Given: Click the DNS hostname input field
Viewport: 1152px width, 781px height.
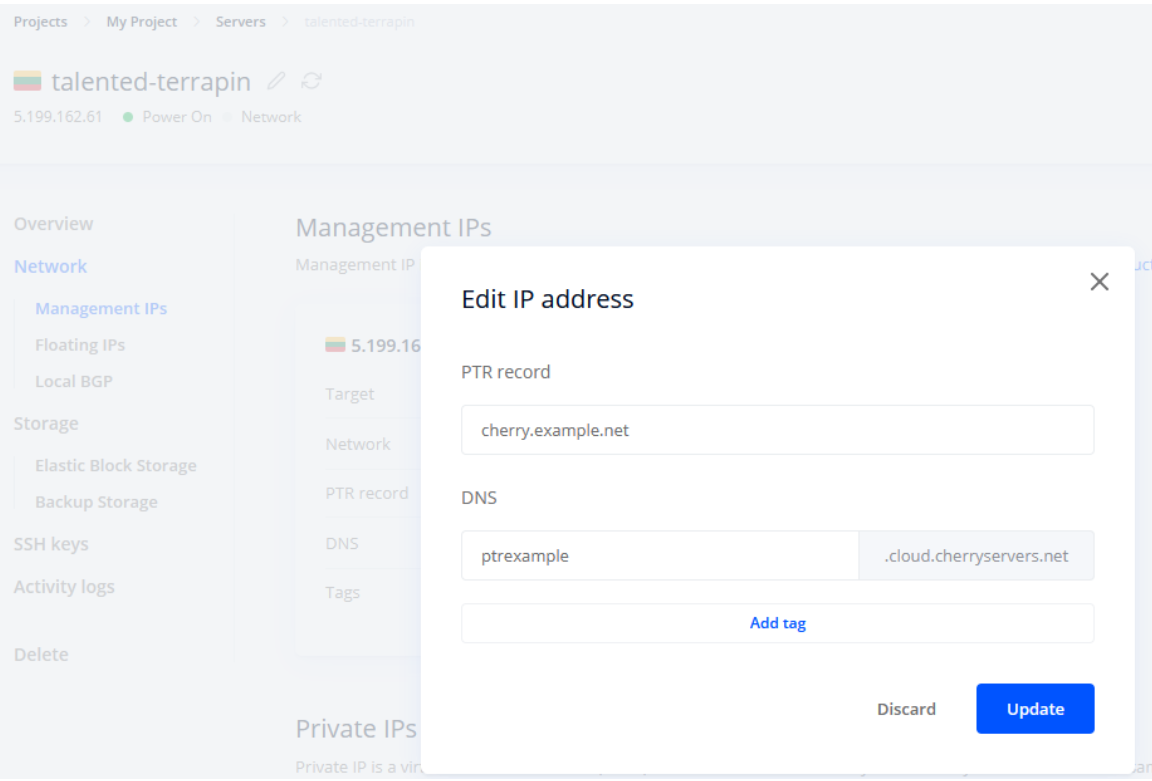Looking at the screenshot, I should pos(660,556).
